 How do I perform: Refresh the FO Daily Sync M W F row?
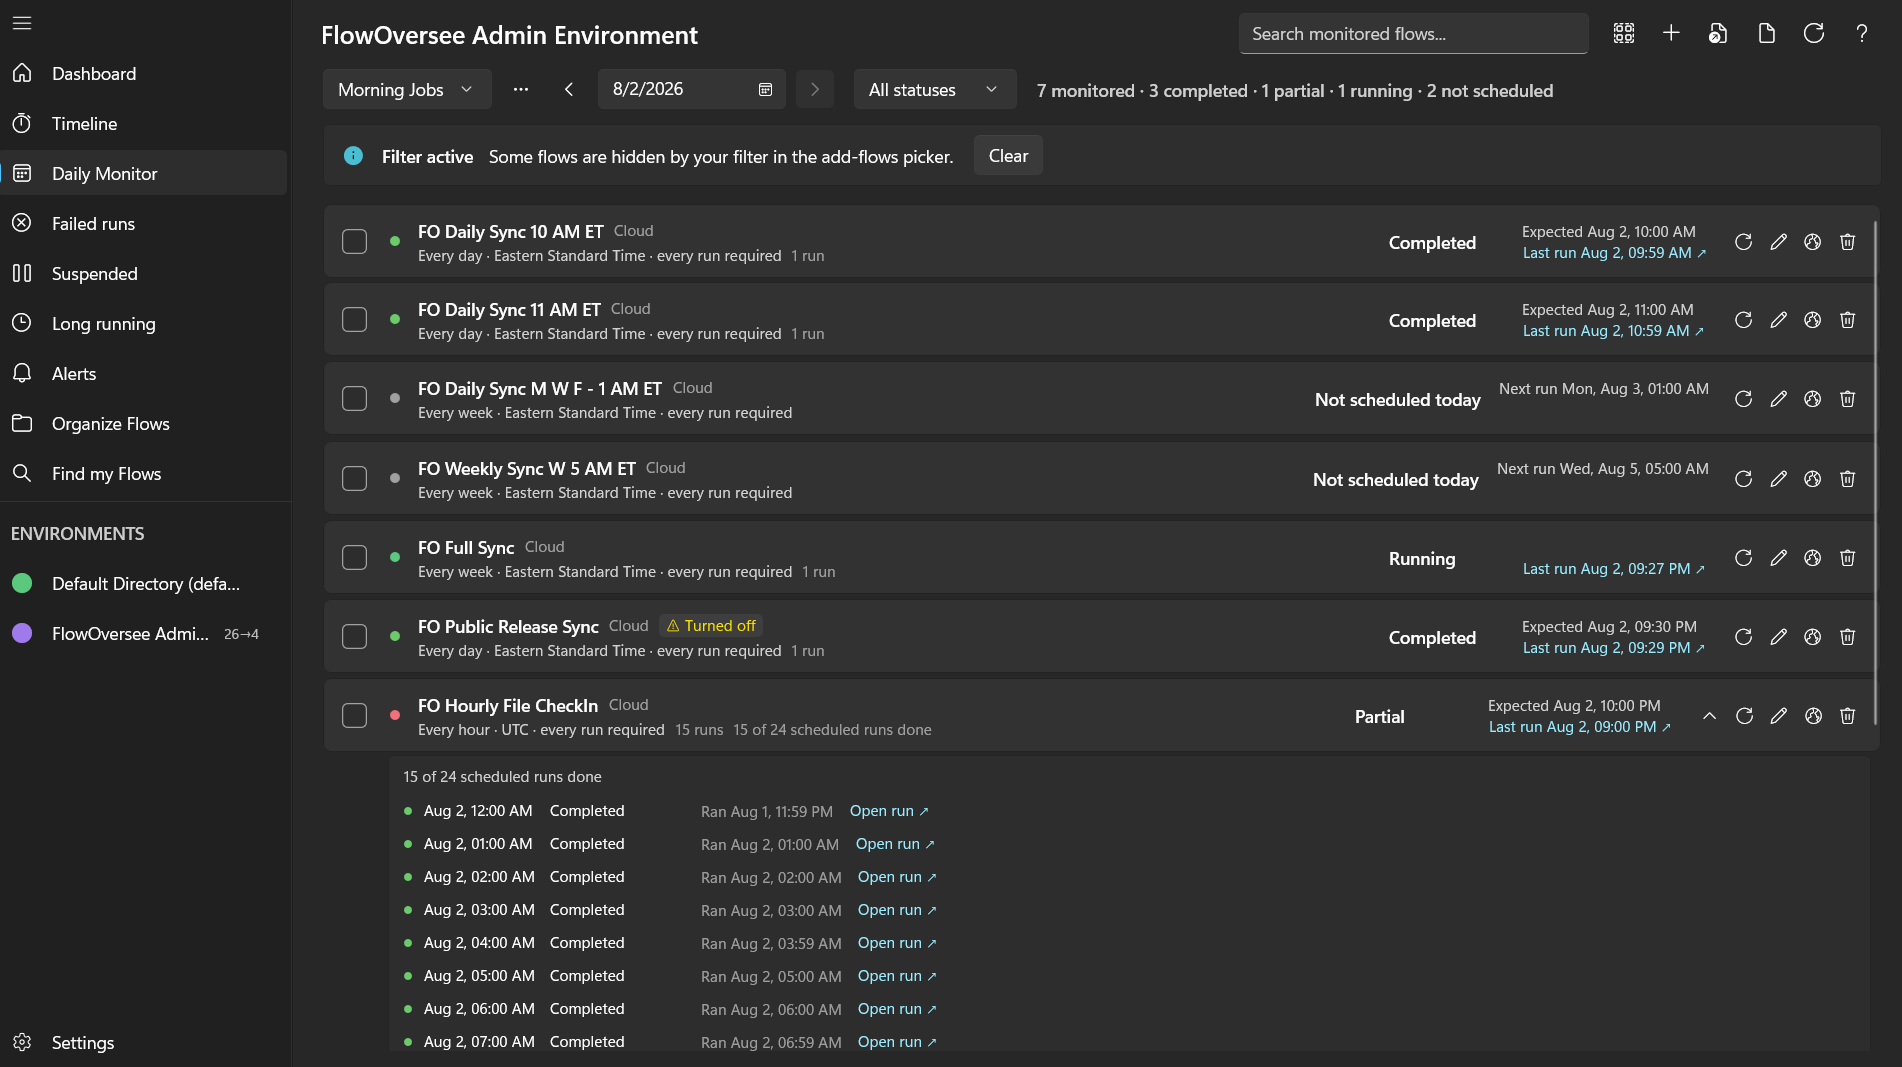click(1744, 399)
